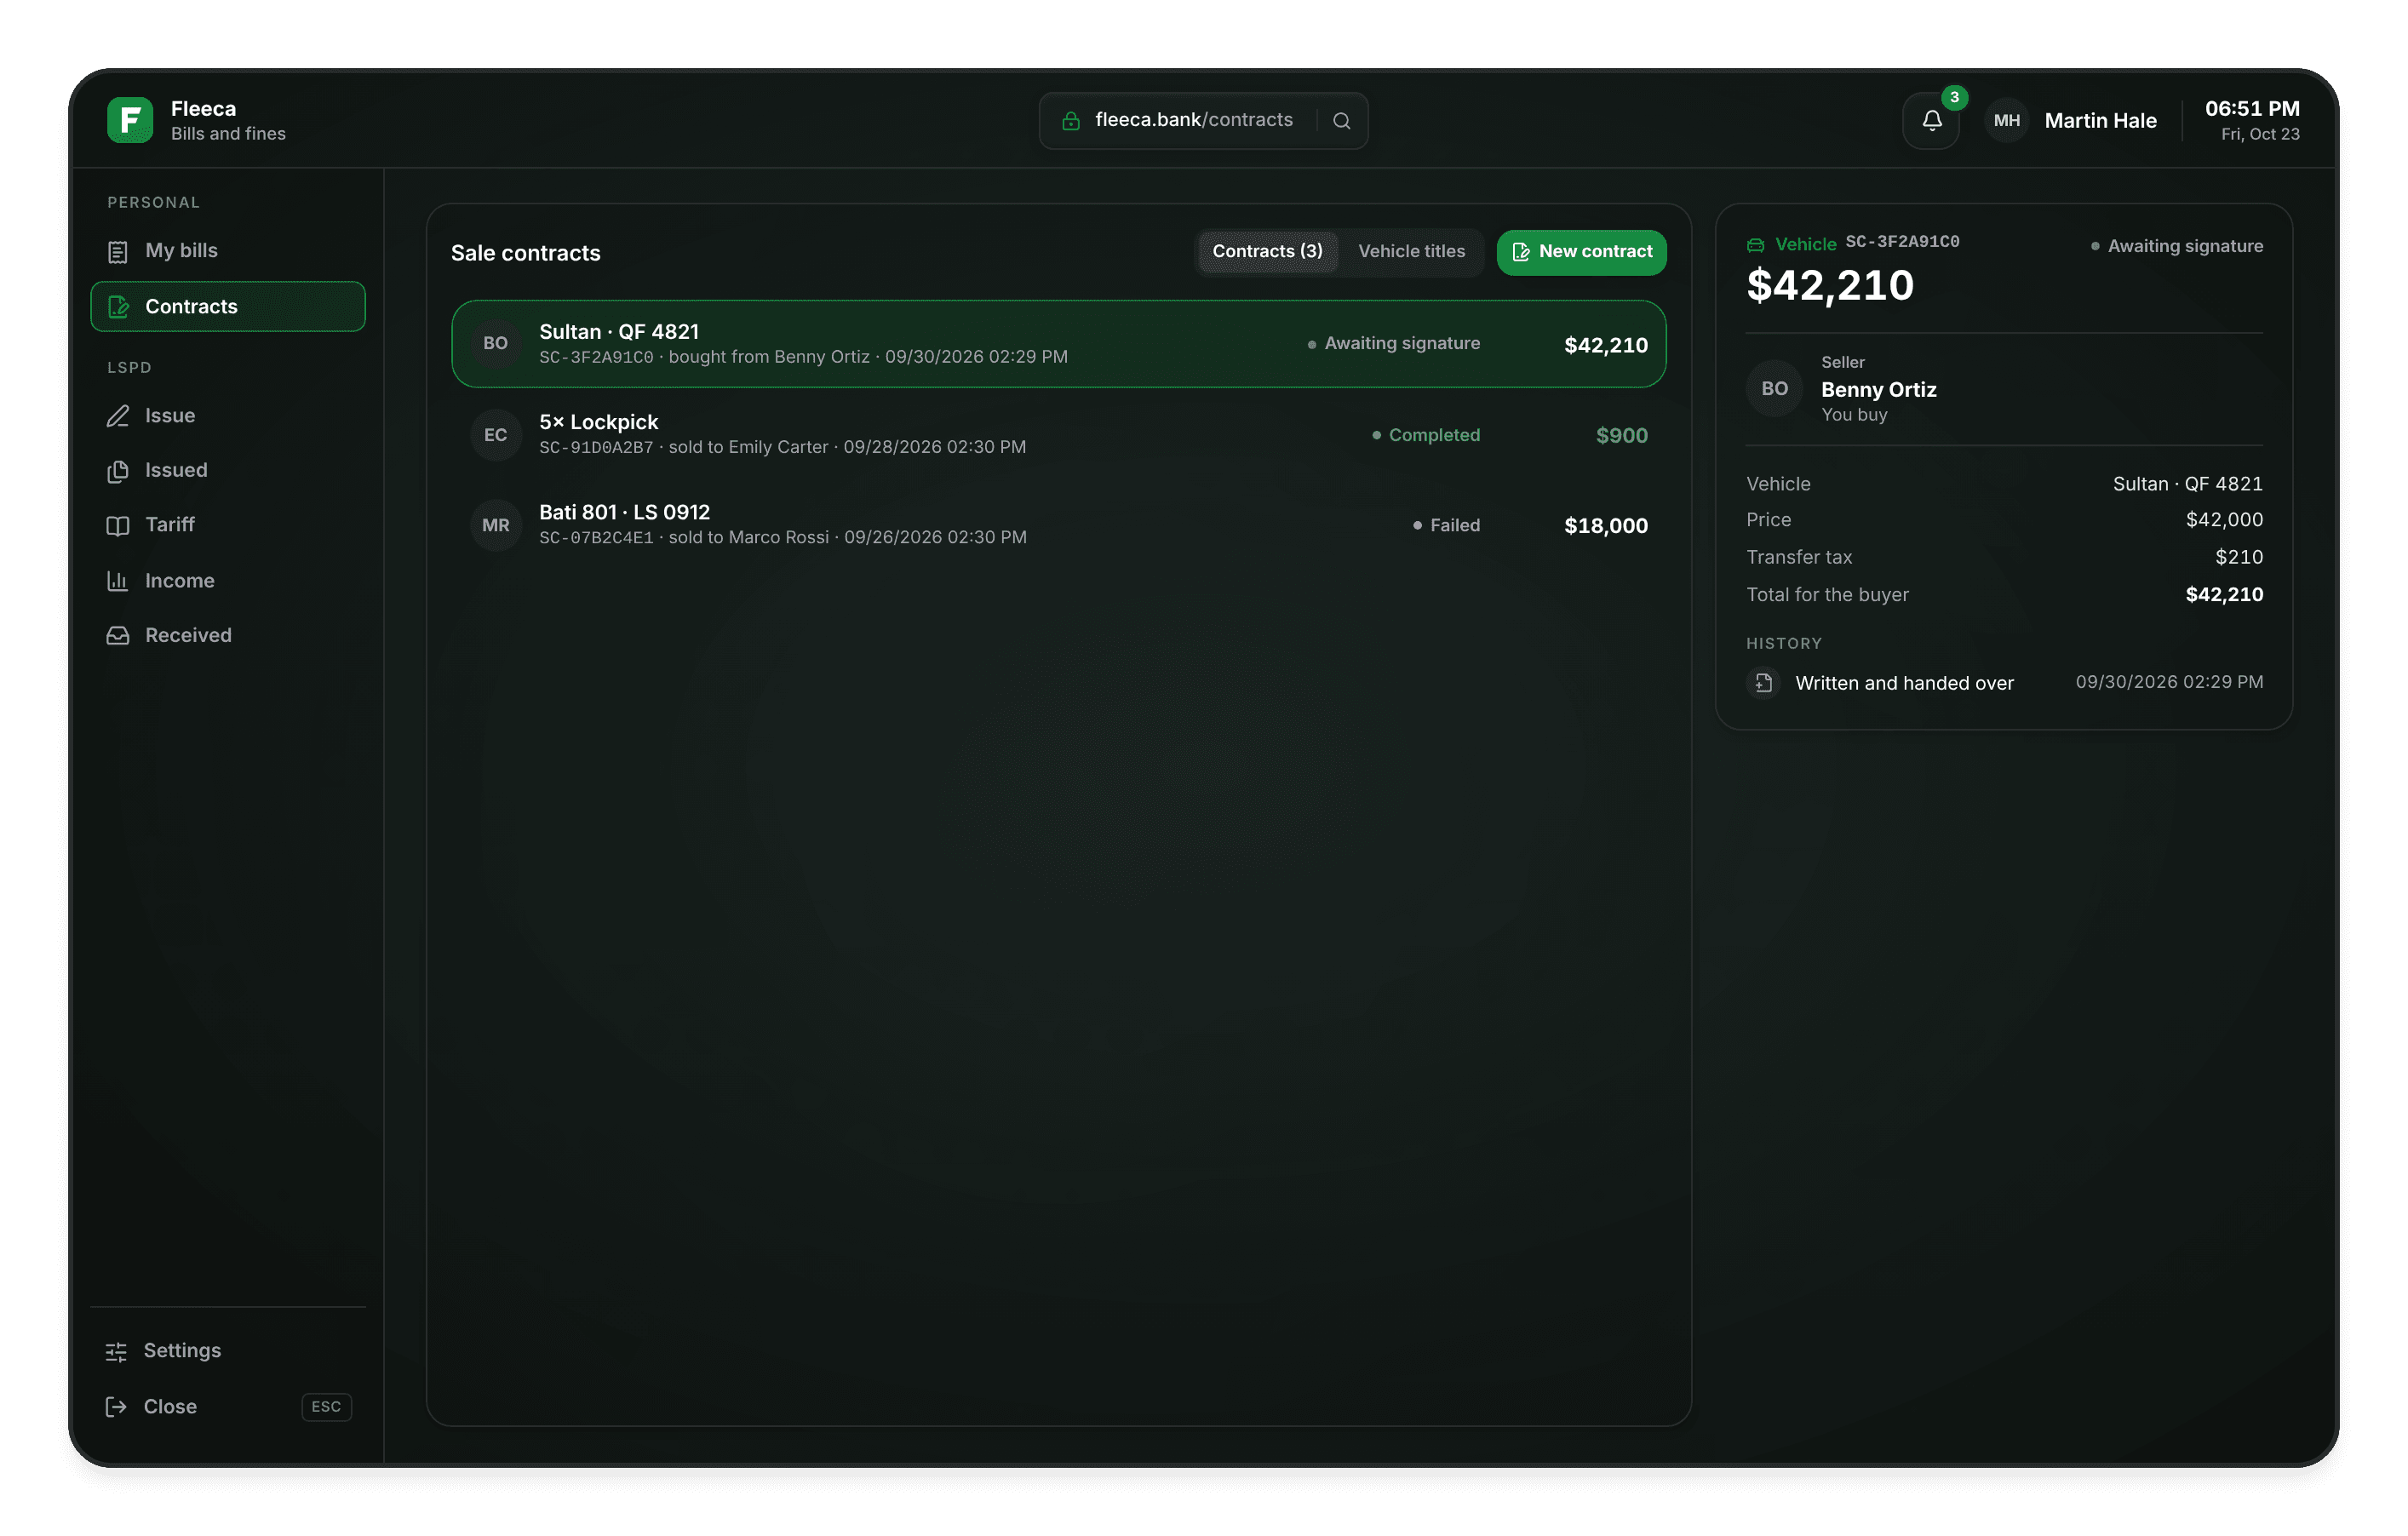This screenshot has height=1536, width=2408.
Task: Click the $18,000 amount
Action: point(1605,526)
